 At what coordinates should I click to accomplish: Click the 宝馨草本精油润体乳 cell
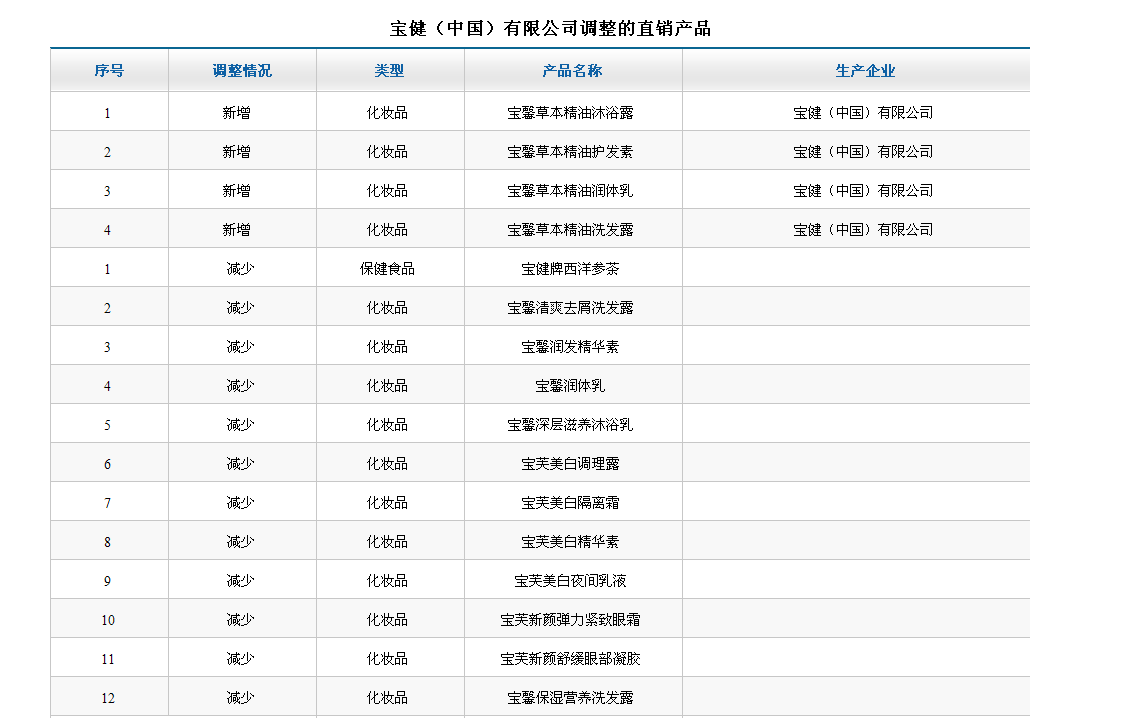coord(570,191)
